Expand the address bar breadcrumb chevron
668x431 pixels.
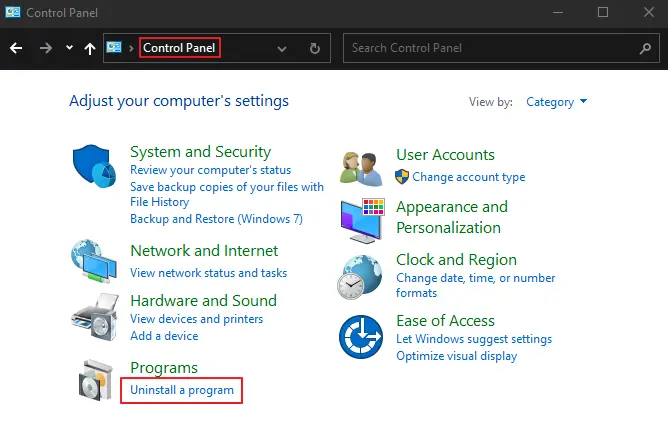(x=131, y=48)
